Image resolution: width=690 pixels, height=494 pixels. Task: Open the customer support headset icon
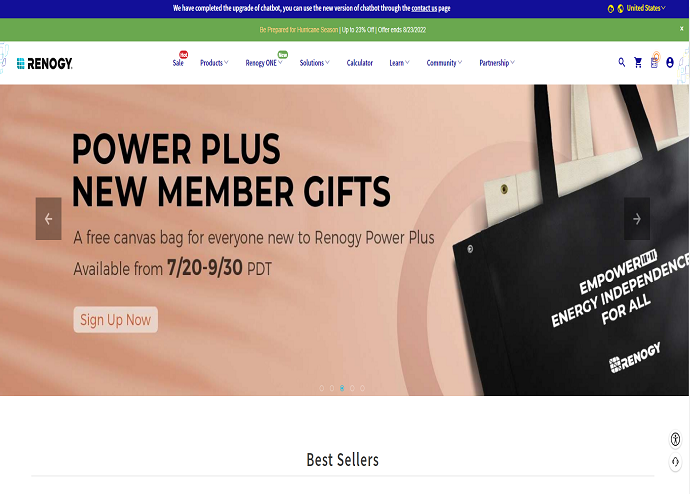(x=675, y=461)
